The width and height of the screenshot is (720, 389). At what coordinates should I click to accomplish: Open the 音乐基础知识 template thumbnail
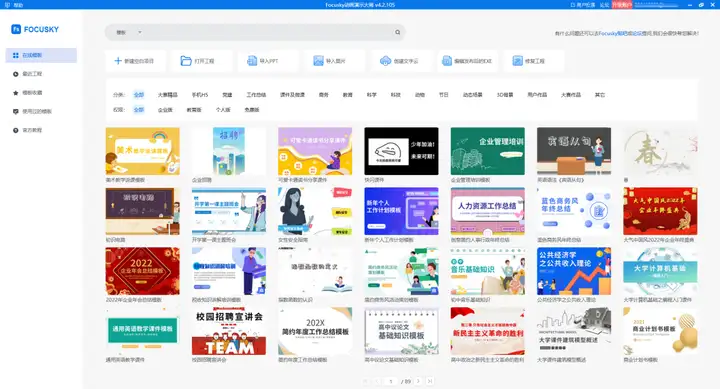click(488, 271)
